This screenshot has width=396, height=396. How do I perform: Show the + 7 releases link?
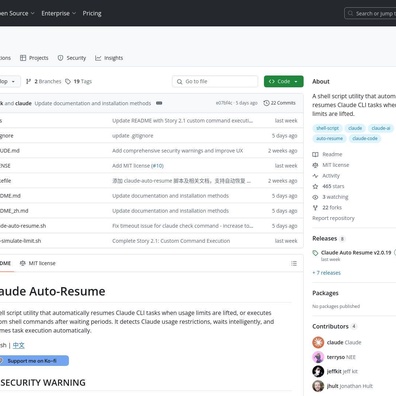click(x=327, y=273)
